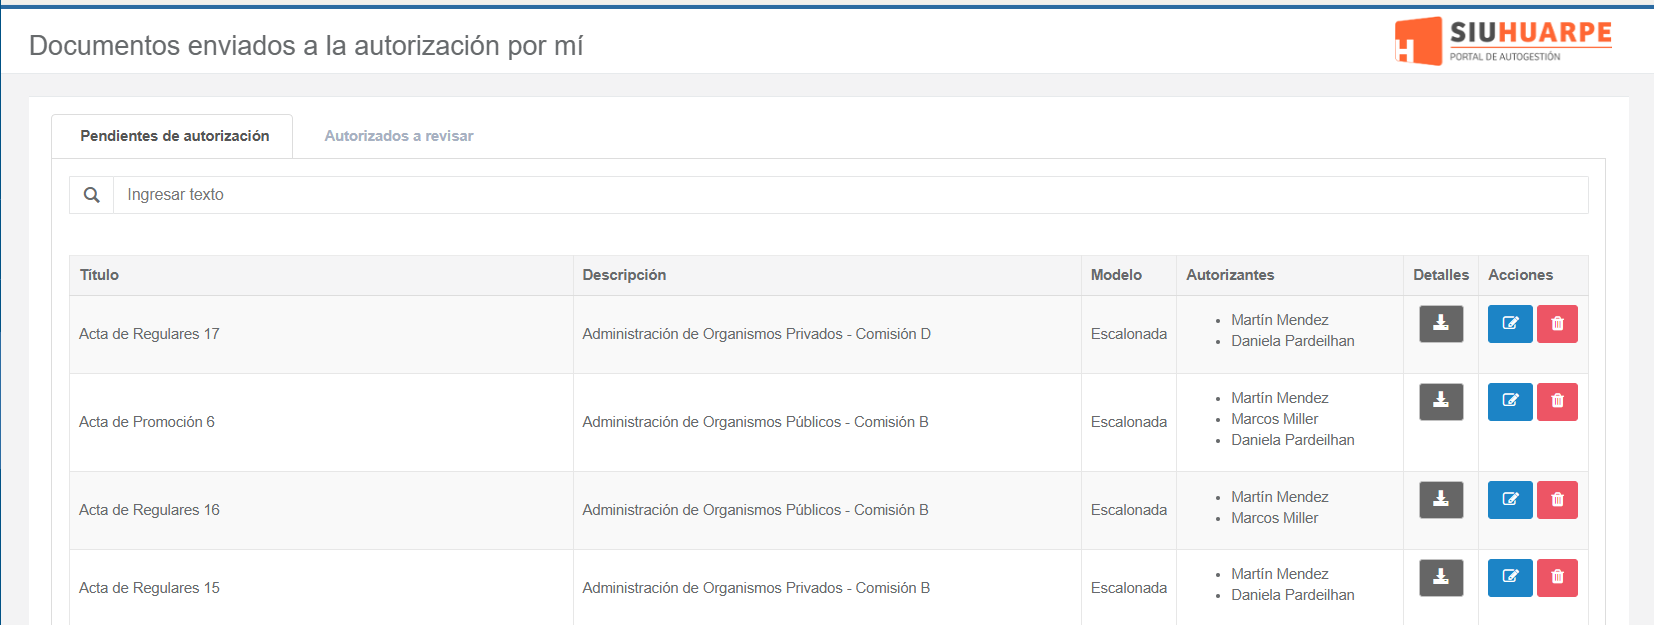Delete the Acta de Promoción 6 document
The height and width of the screenshot is (625, 1654).
tap(1557, 402)
